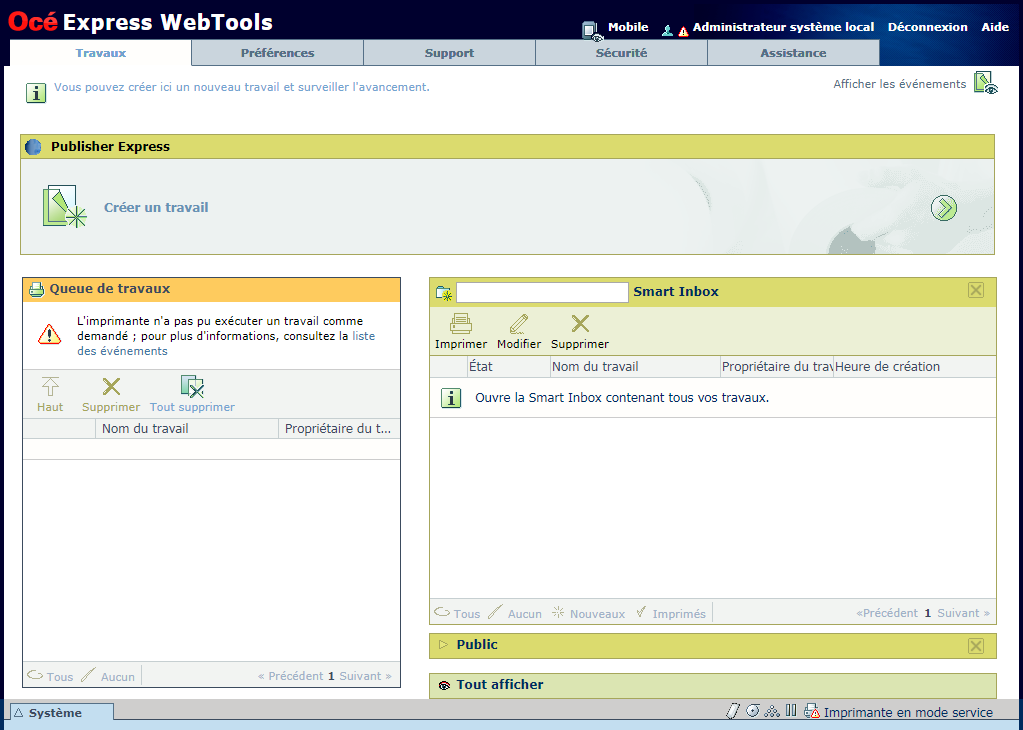Open the Travaux tab

[x=100, y=53]
